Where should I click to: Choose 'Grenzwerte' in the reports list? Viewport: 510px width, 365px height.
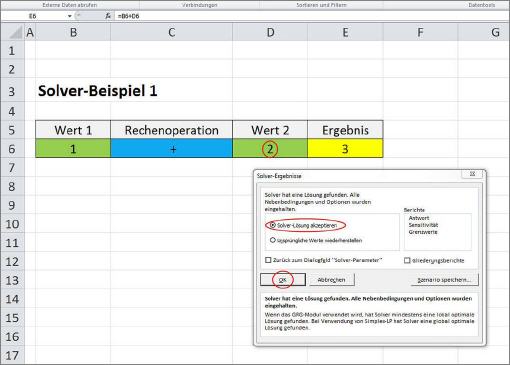(x=423, y=232)
